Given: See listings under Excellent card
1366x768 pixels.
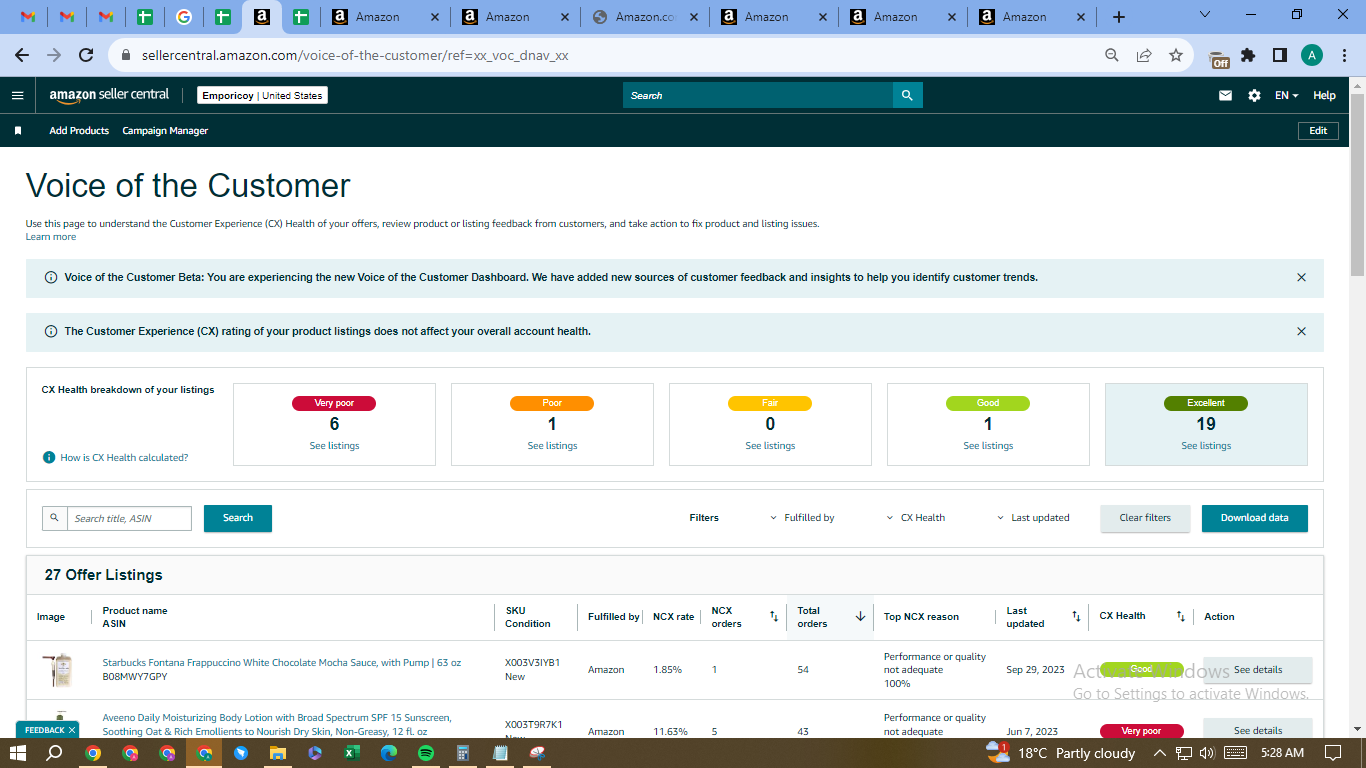Looking at the screenshot, I should 1206,446.
